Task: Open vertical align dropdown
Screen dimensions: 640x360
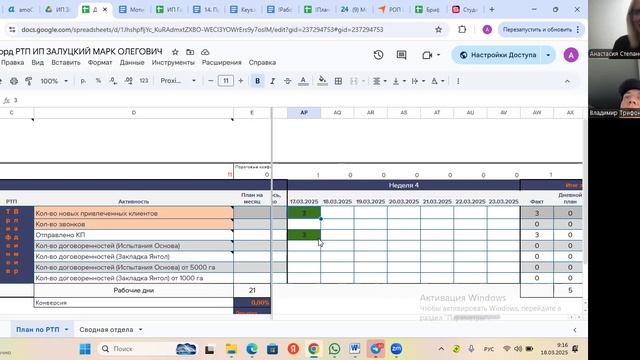Action: 399,81
